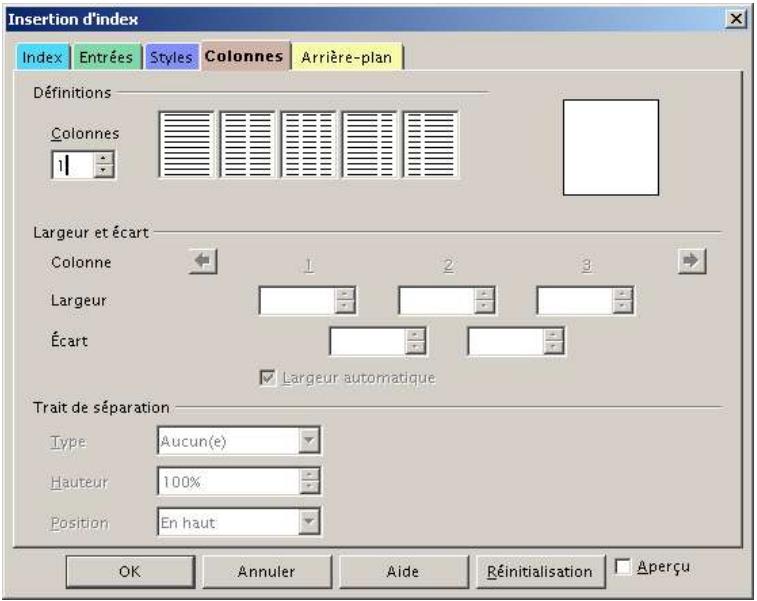Click the left arrow column navigation button
This screenshot has height=601, width=757.
pos(203,261)
